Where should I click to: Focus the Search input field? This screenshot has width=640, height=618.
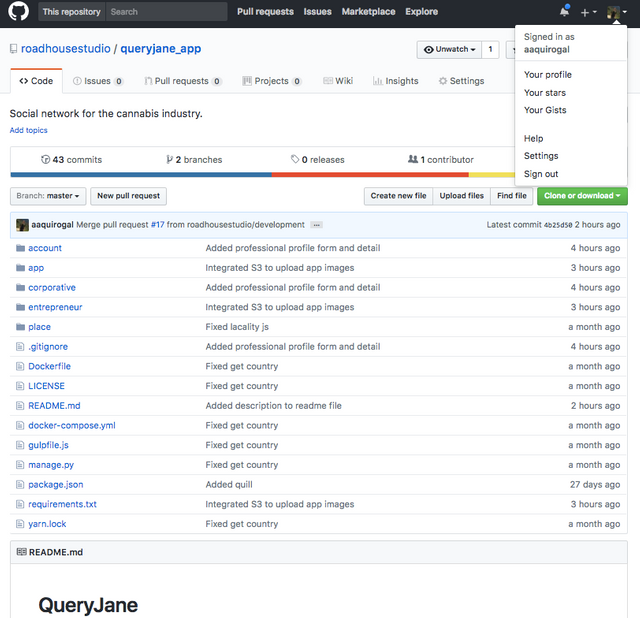(x=167, y=11)
